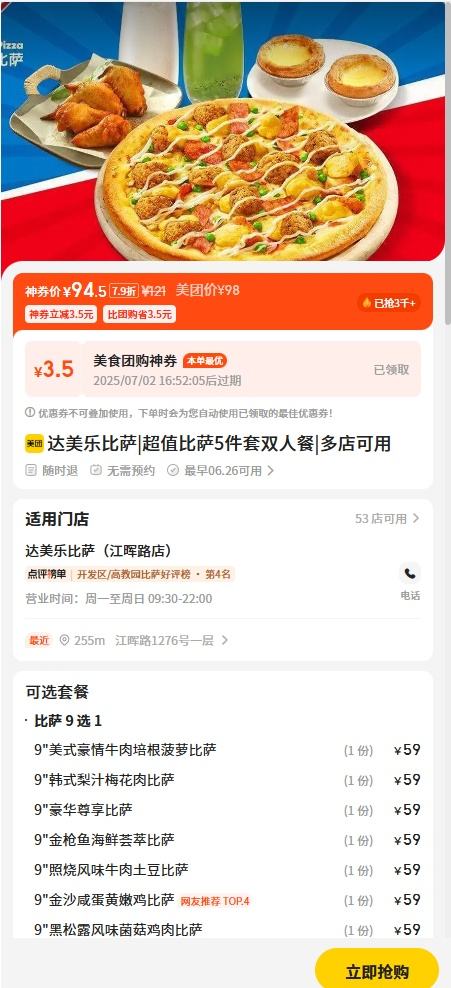
Task: Click the yellow Meituan badge icon
Action: [x=34, y=444]
